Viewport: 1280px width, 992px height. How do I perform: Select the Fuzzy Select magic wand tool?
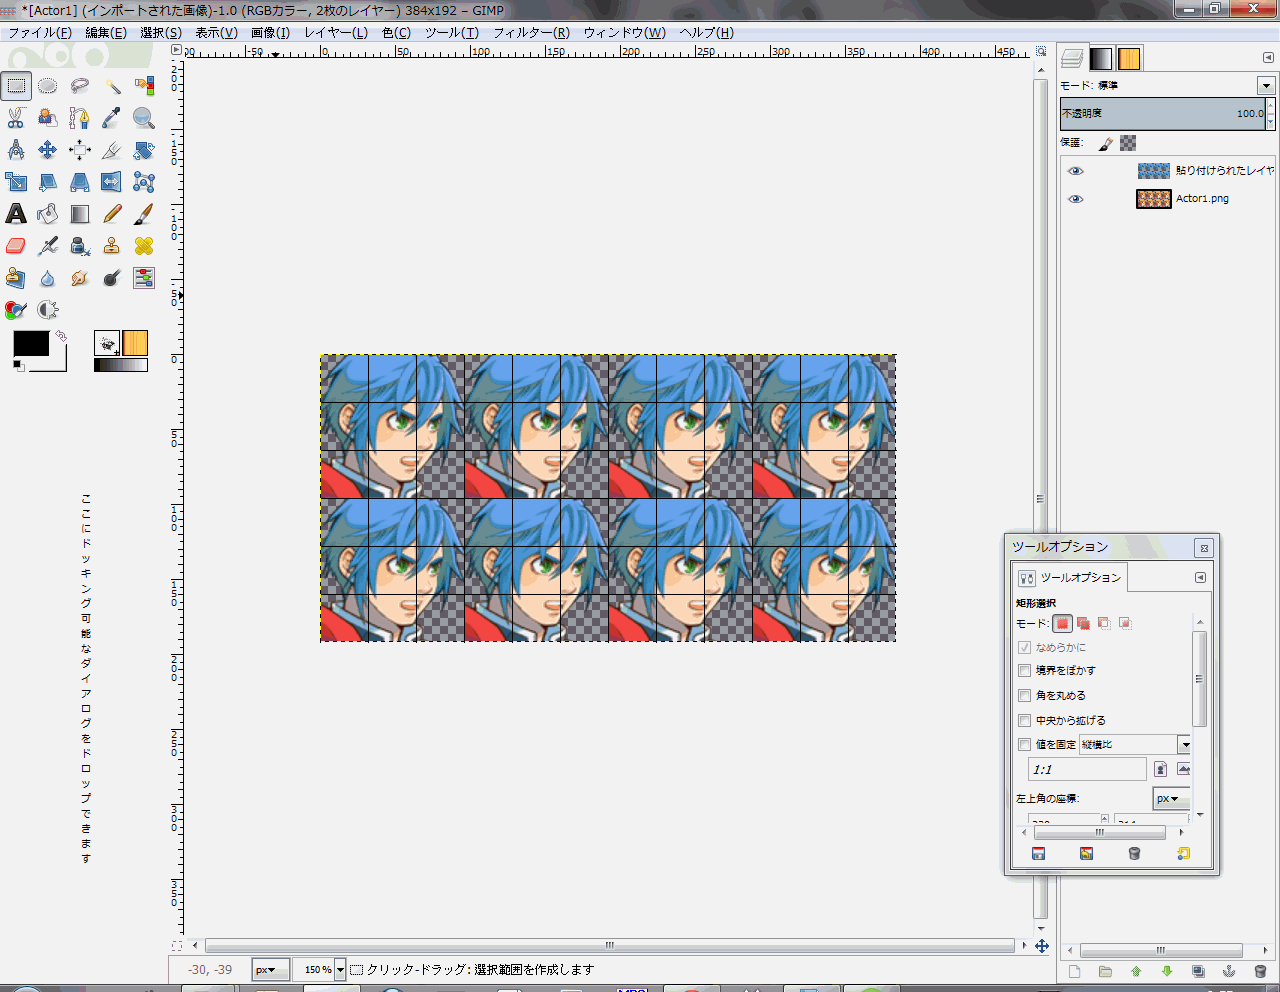click(112, 86)
